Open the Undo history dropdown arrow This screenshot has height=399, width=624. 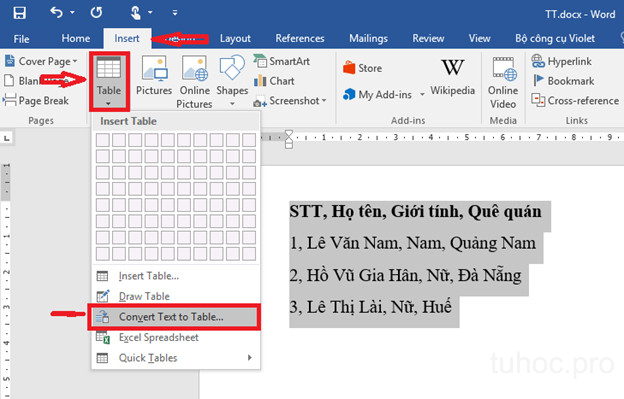point(72,13)
